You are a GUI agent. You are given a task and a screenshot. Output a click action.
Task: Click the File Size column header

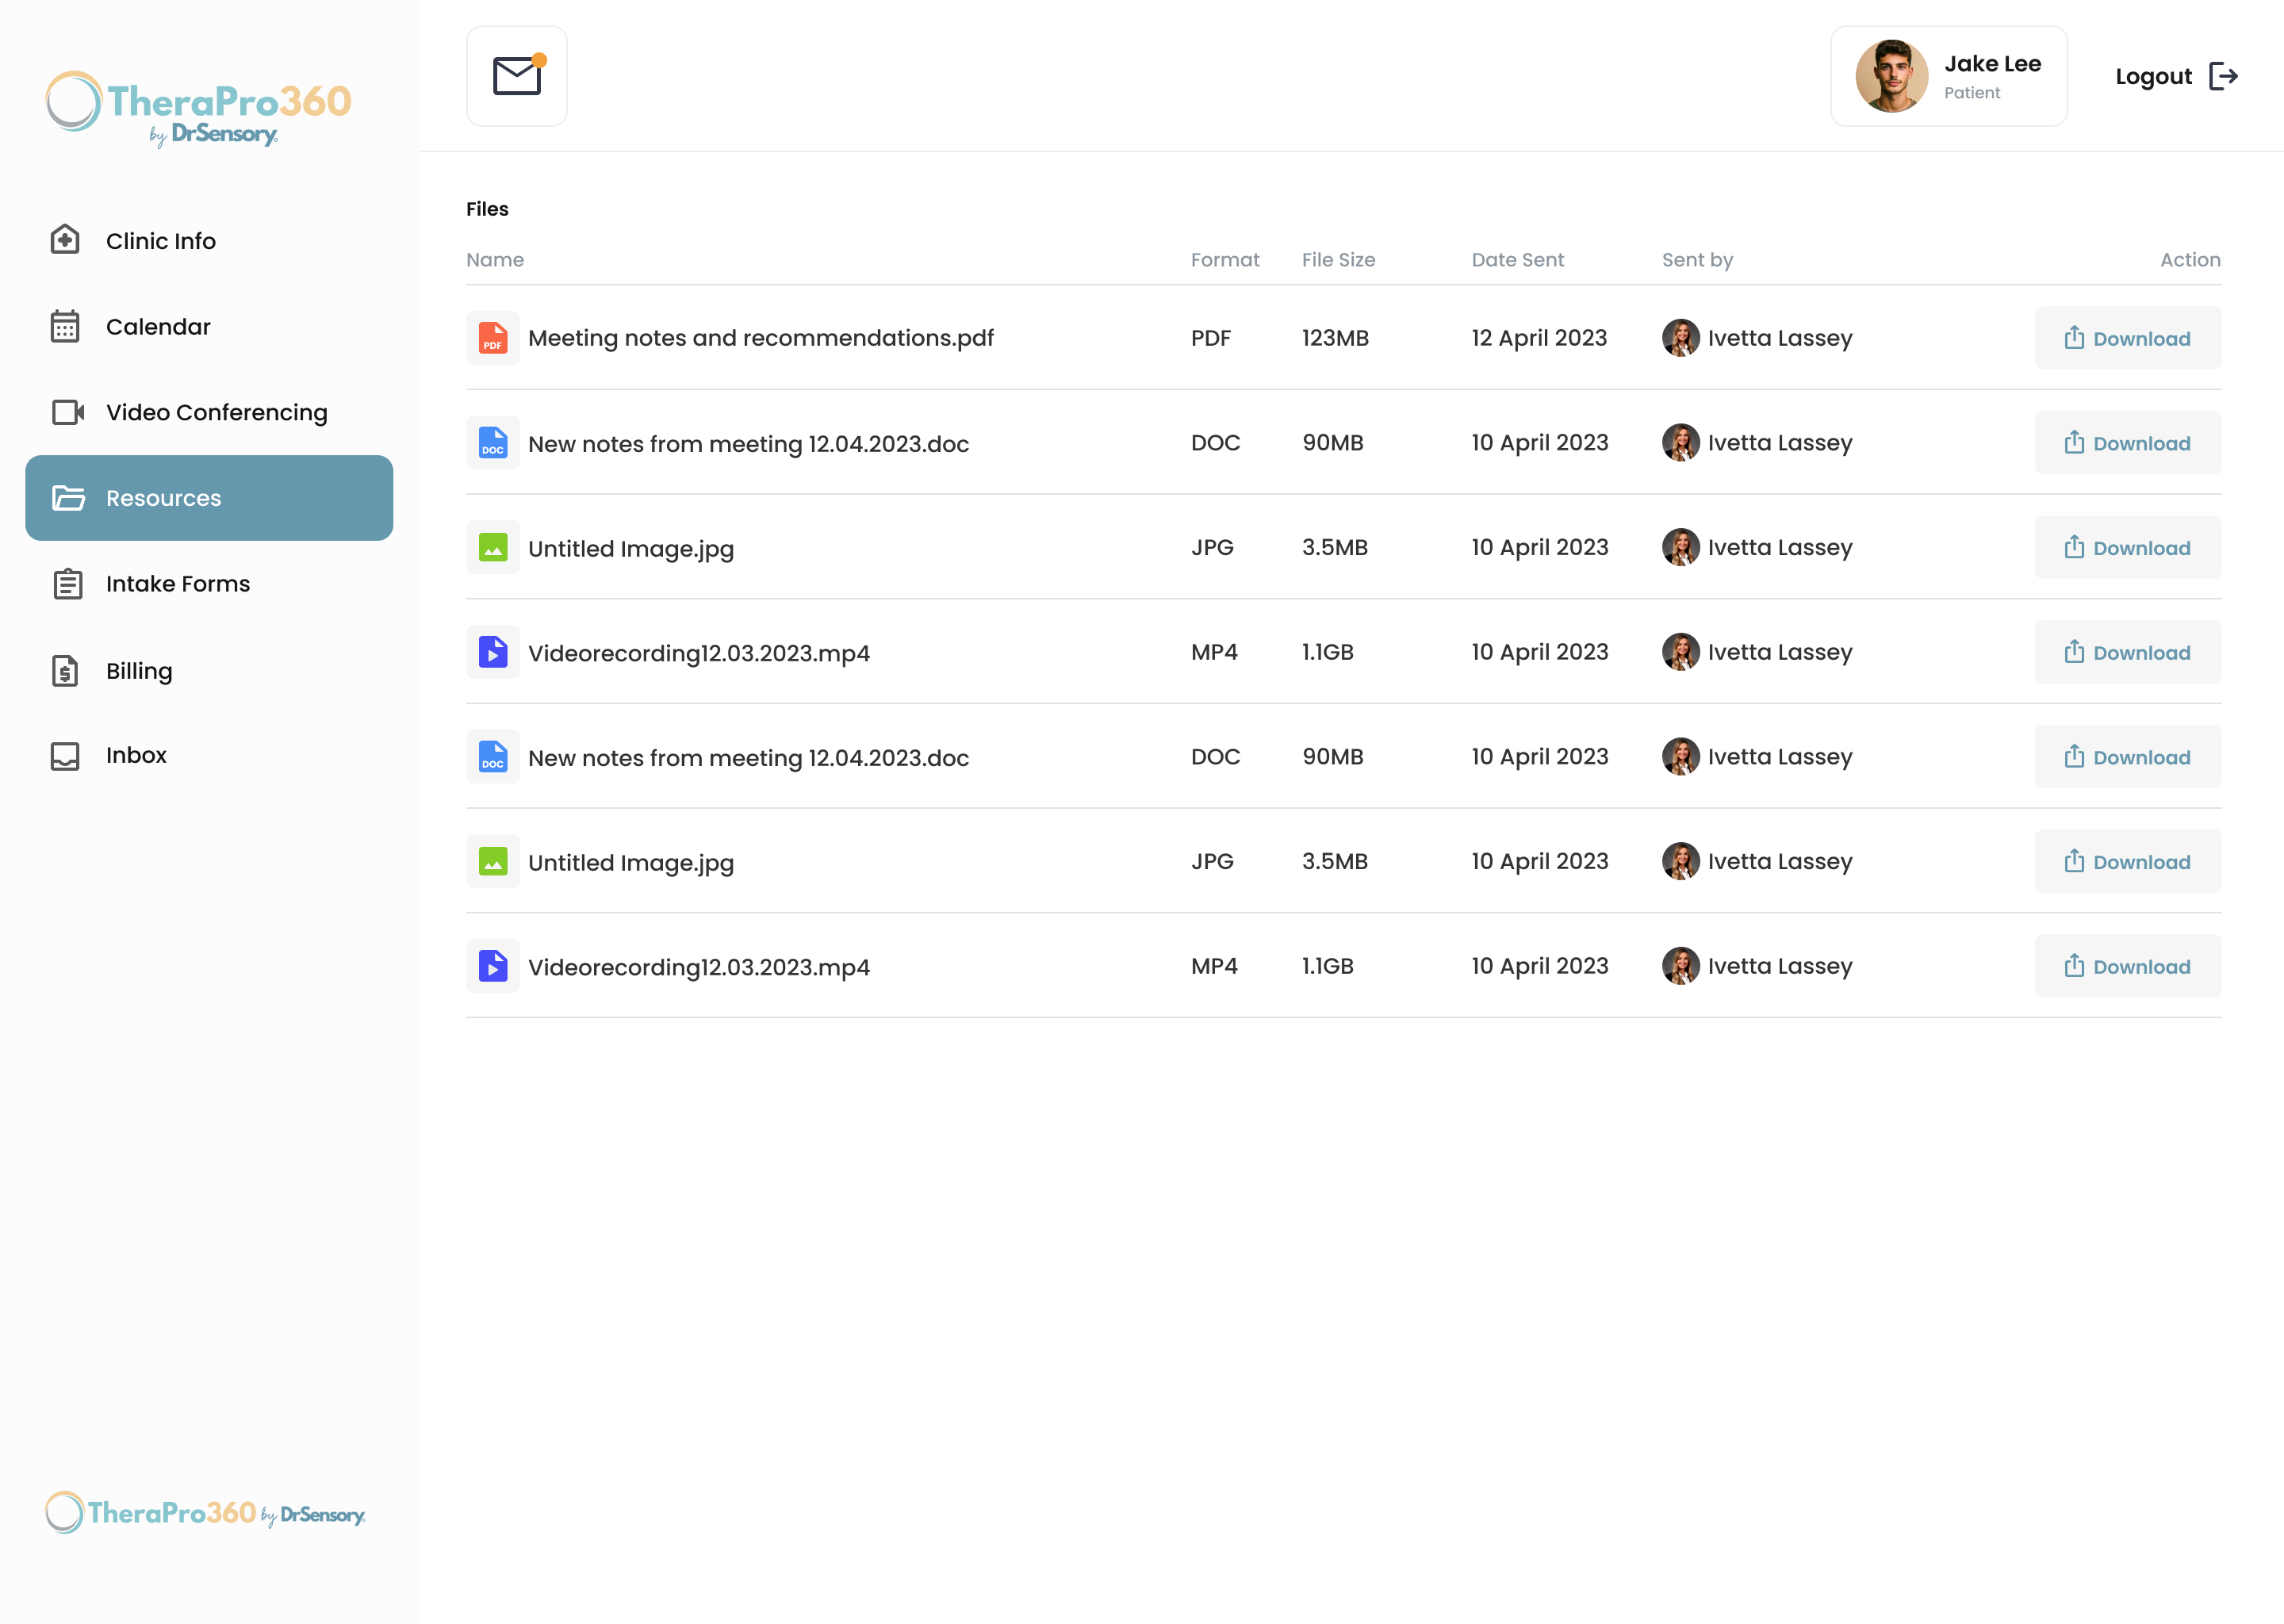(x=1339, y=260)
